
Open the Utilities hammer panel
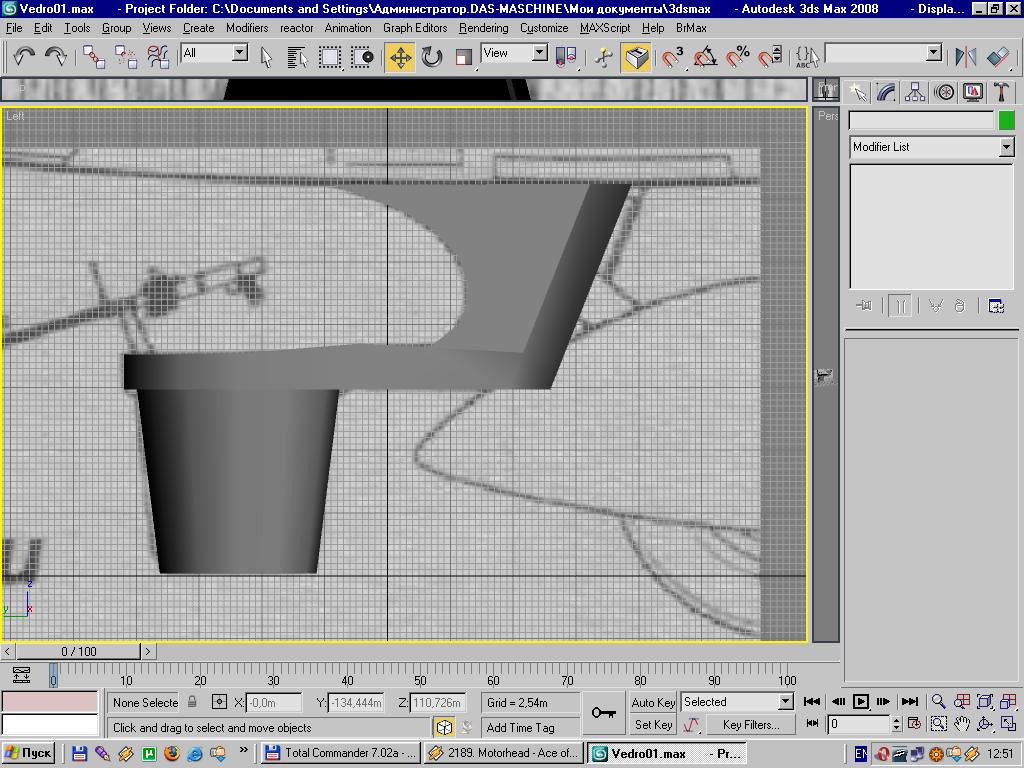pyautogui.click(x=1001, y=92)
